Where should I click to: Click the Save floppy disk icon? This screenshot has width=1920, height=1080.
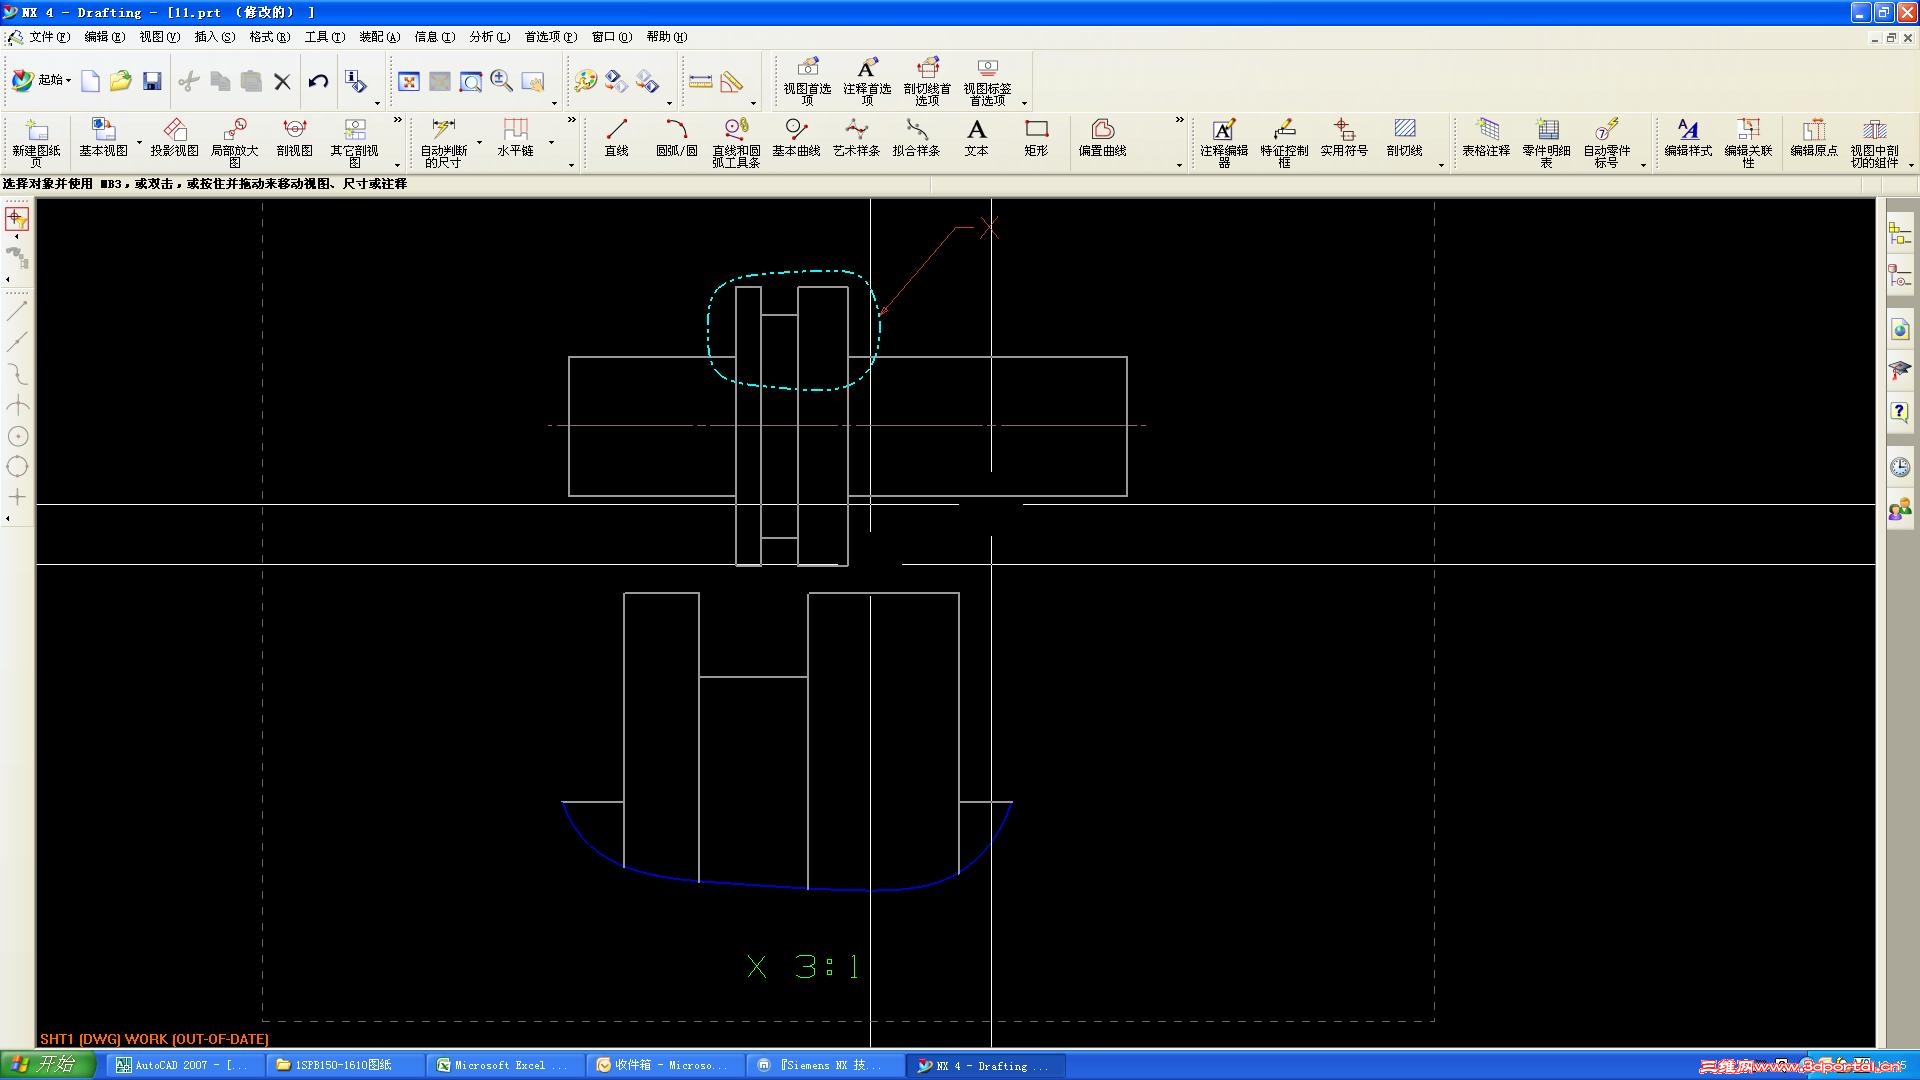(152, 82)
